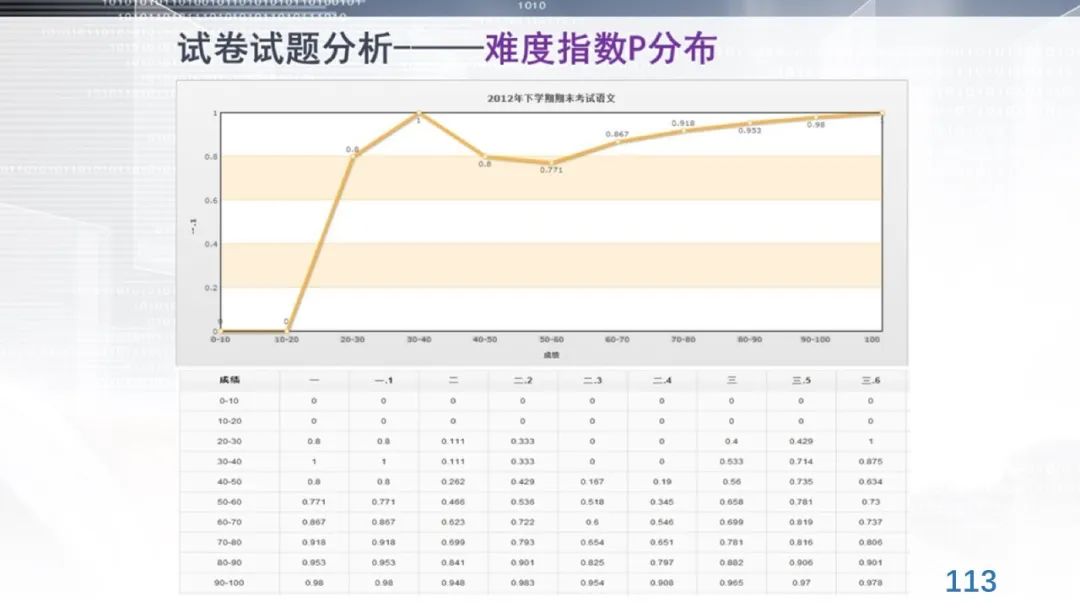Click table cell 0.841 in row 80-90
The image size is (1080, 608).
(453, 563)
